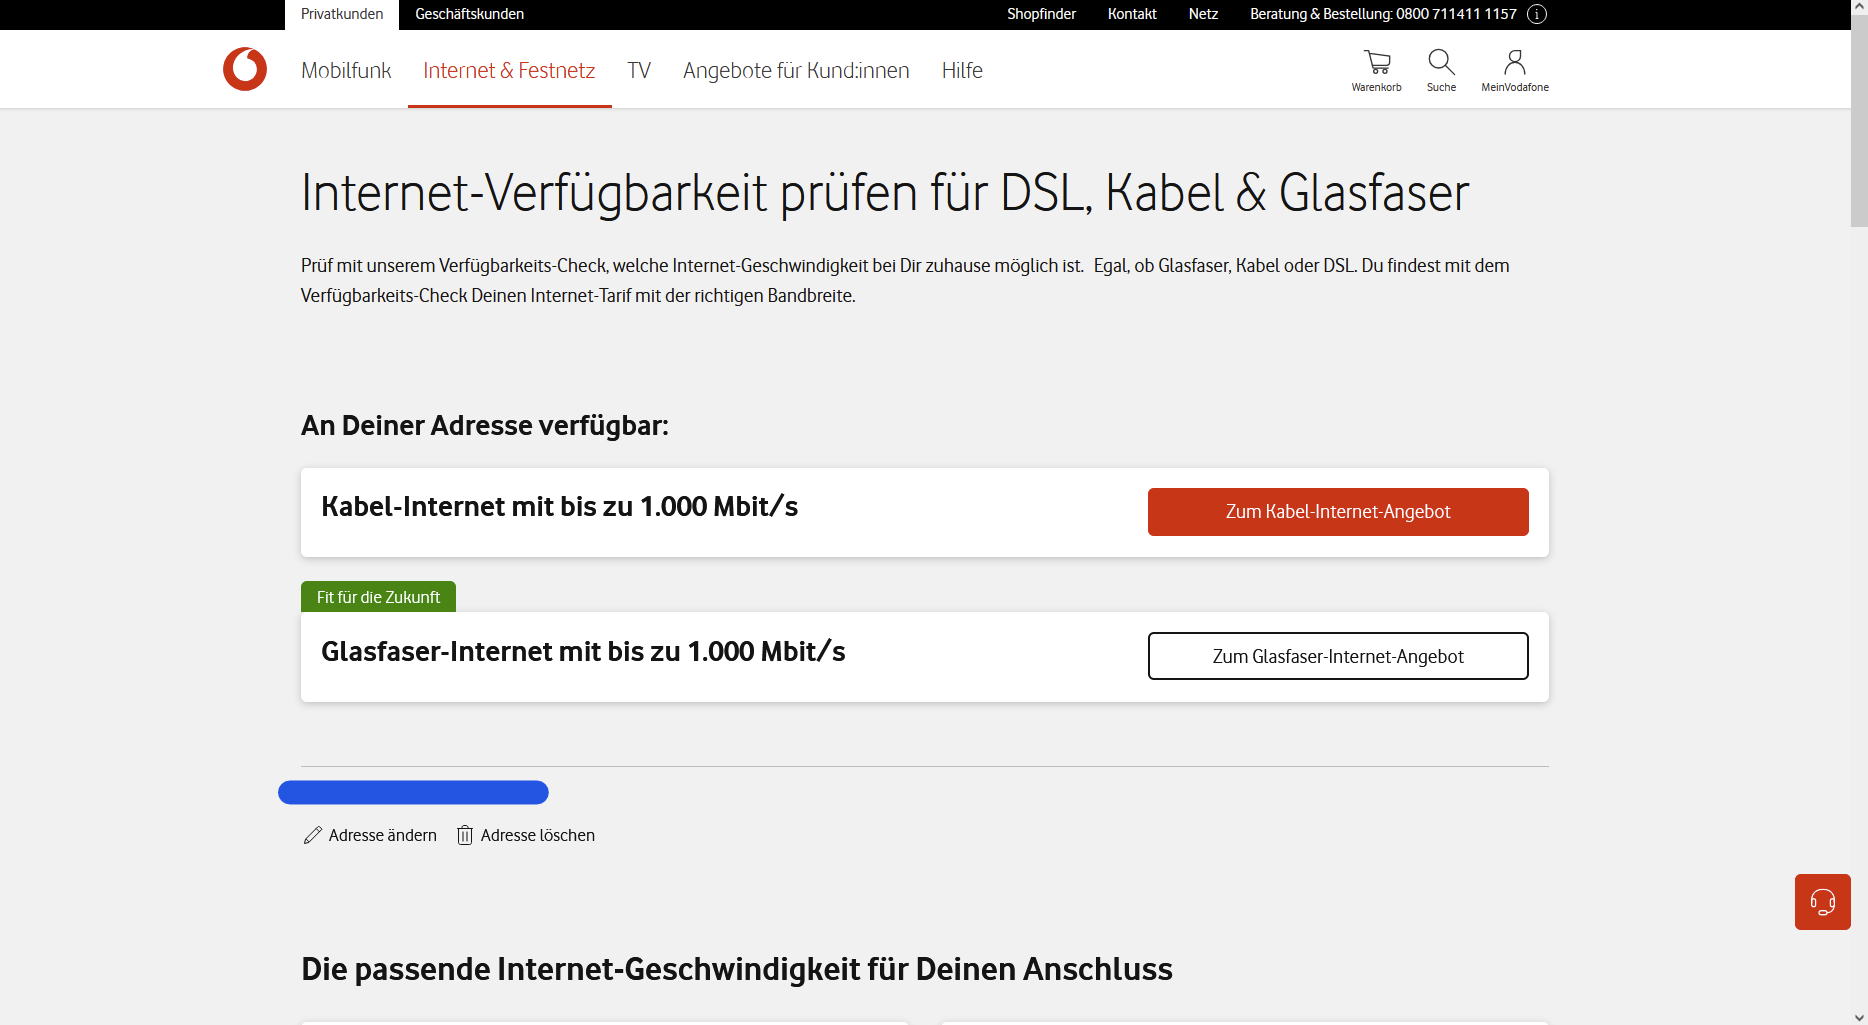Image resolution: width=1868 pixels, height=1025 pixels.
Task: Click the pencil icon to change address
Action: (x=313, y=835)
